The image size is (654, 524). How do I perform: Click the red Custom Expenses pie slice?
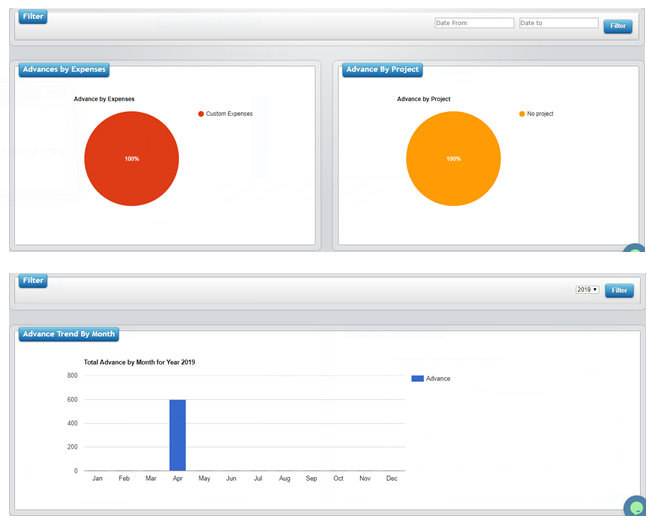click(x=131, y=159)
